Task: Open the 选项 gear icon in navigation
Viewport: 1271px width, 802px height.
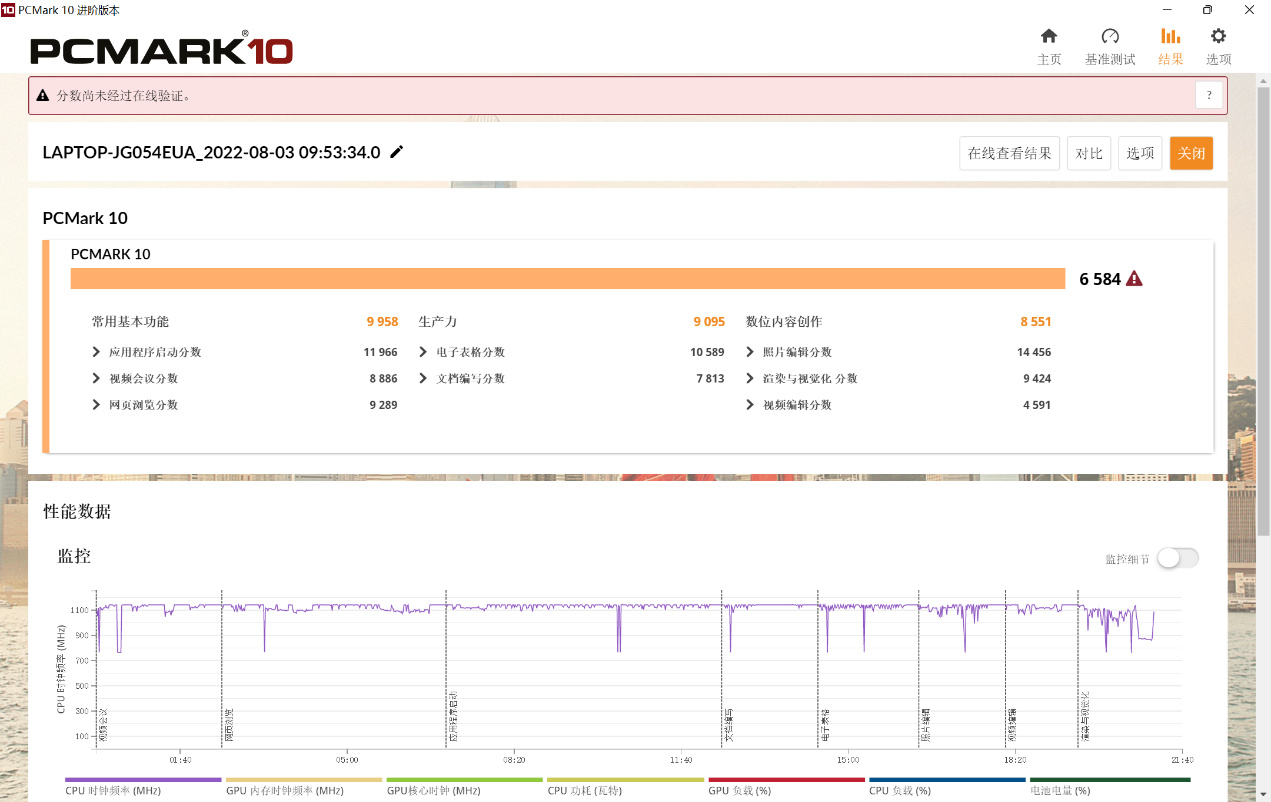Action: coord(1218,36)
